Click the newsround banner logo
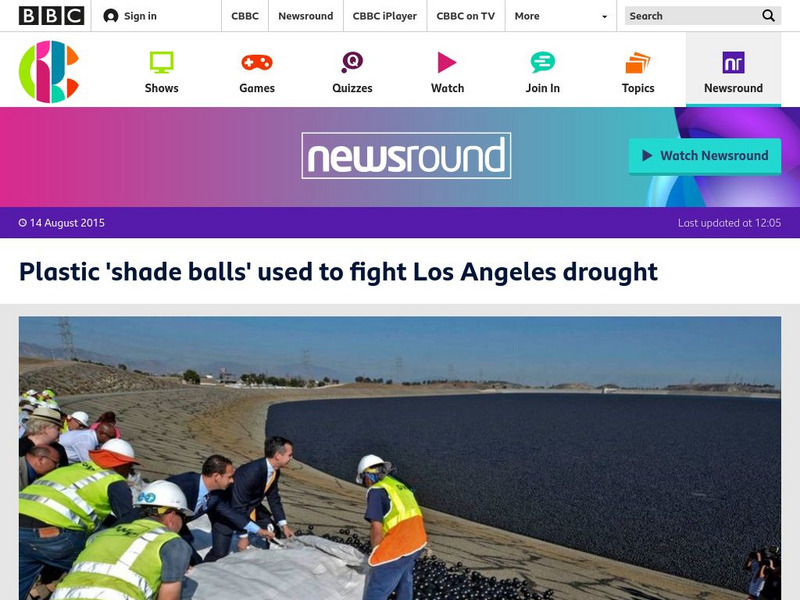 click(406, 156)
